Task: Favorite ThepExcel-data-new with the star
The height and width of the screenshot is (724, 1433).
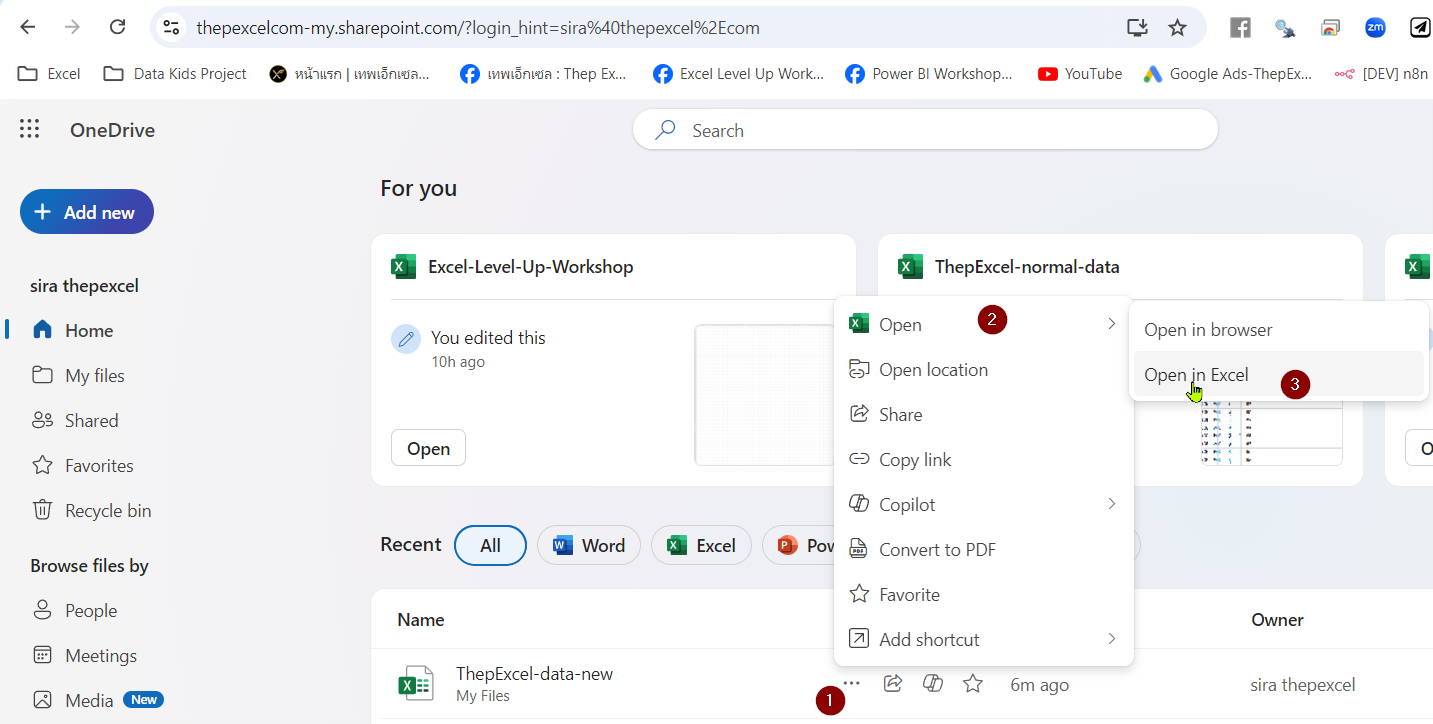Action: coord(971,683)
